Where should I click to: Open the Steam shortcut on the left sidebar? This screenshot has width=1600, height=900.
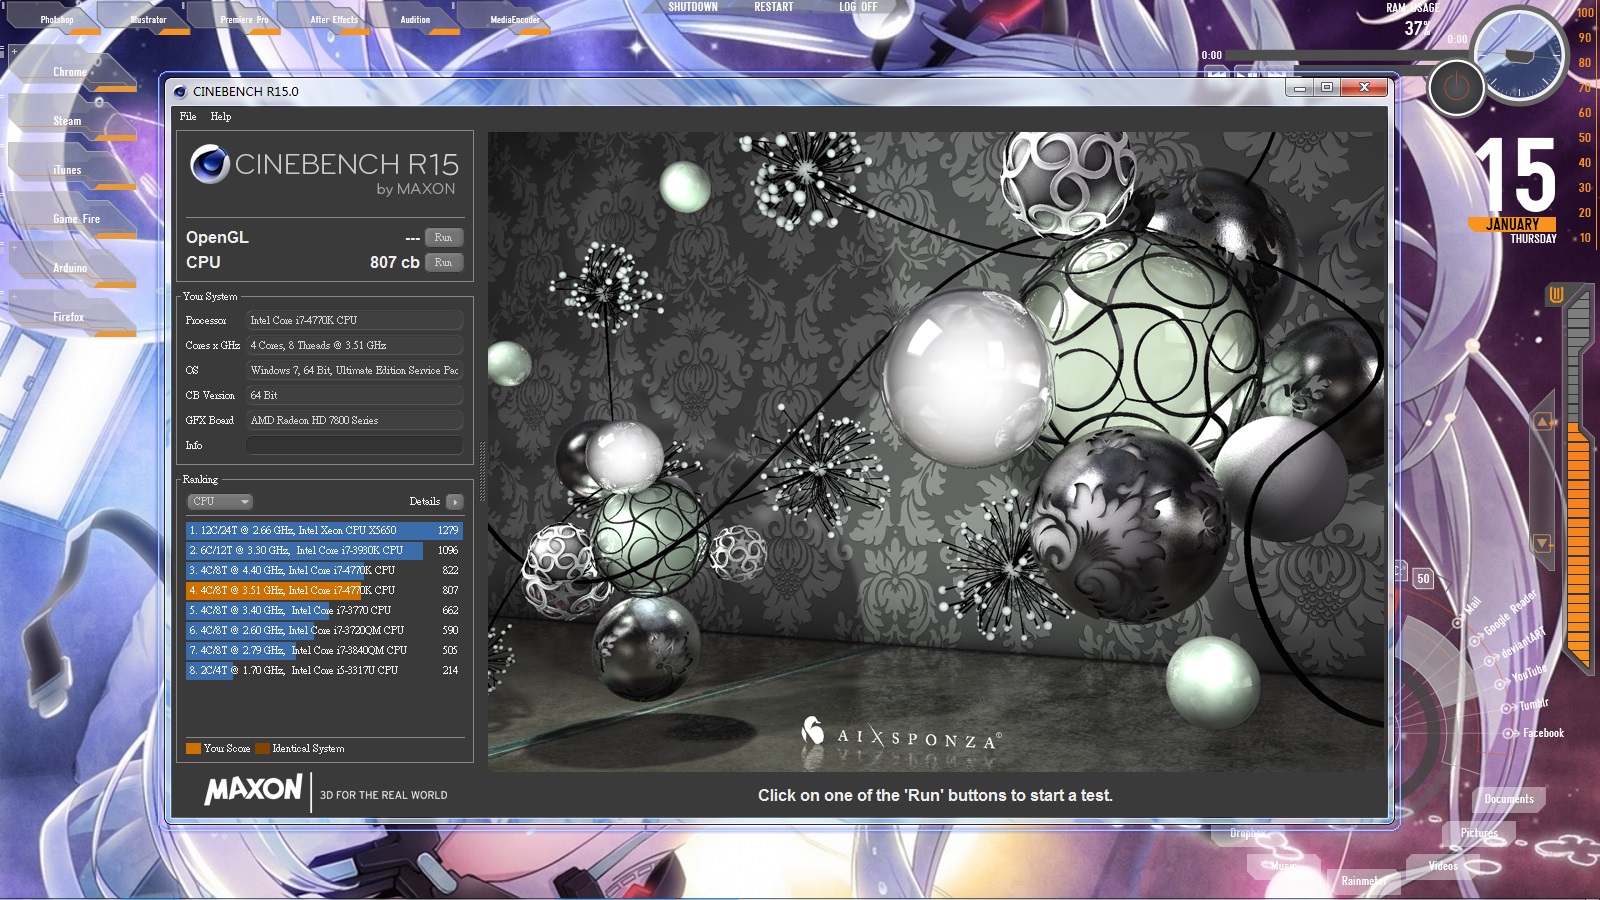(x=68, y=121)
